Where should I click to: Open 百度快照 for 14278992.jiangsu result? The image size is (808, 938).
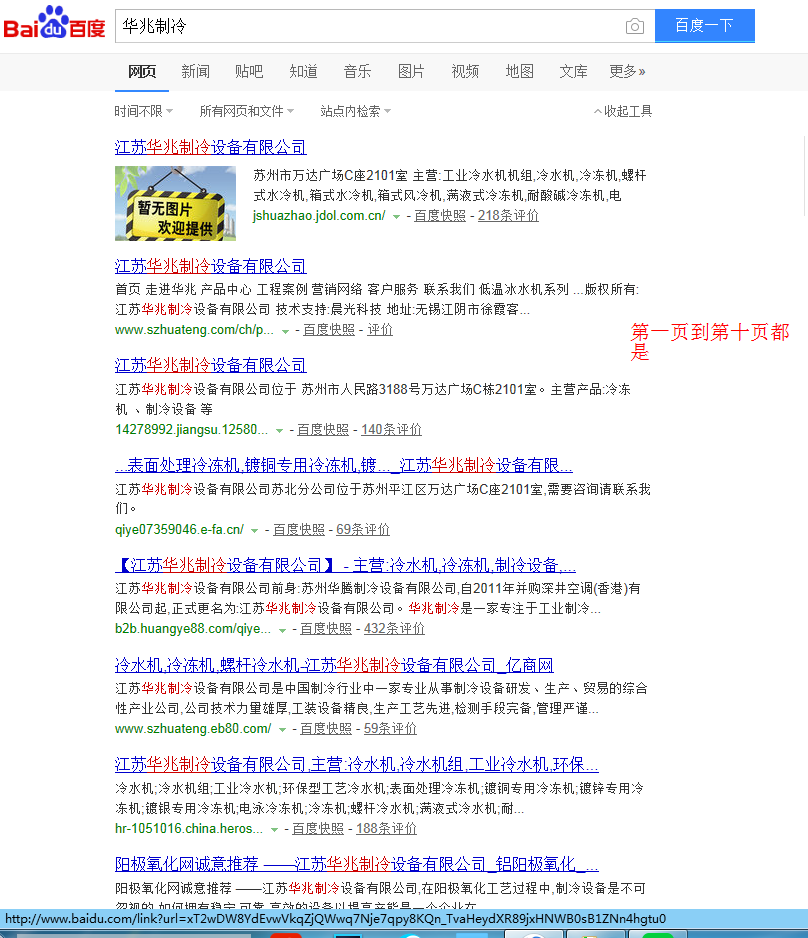[x=323, y=430]
